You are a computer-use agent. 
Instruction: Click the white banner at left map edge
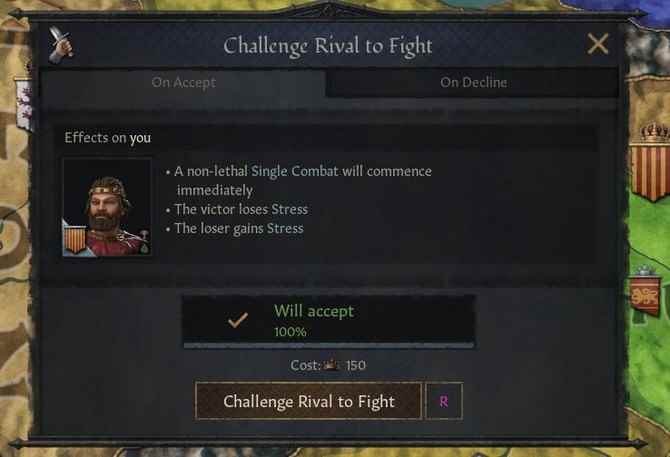pos(24,104)
